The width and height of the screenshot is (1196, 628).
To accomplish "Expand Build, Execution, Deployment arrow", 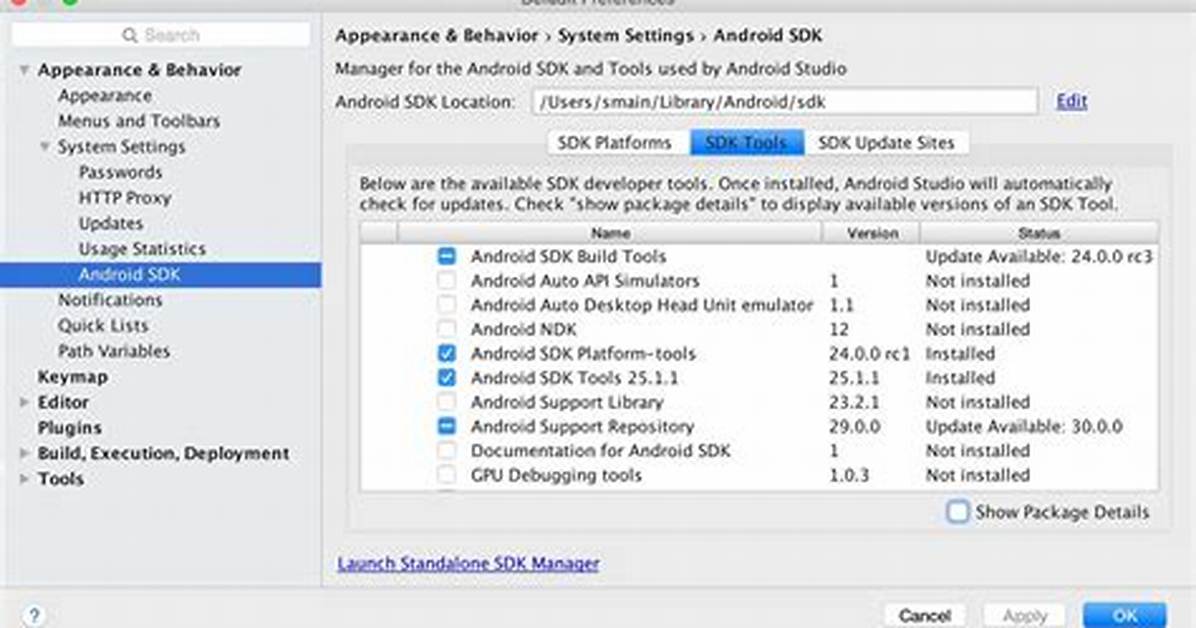I will click(x=24, y=453).
